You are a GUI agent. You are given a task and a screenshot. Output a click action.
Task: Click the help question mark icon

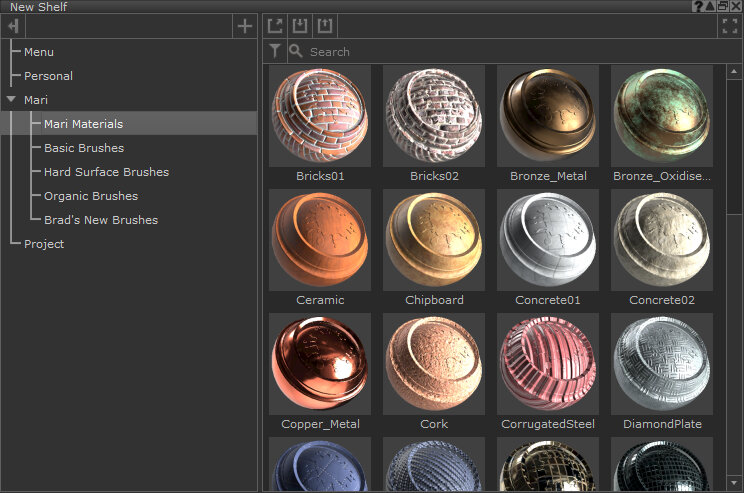(x=697, y=6)
